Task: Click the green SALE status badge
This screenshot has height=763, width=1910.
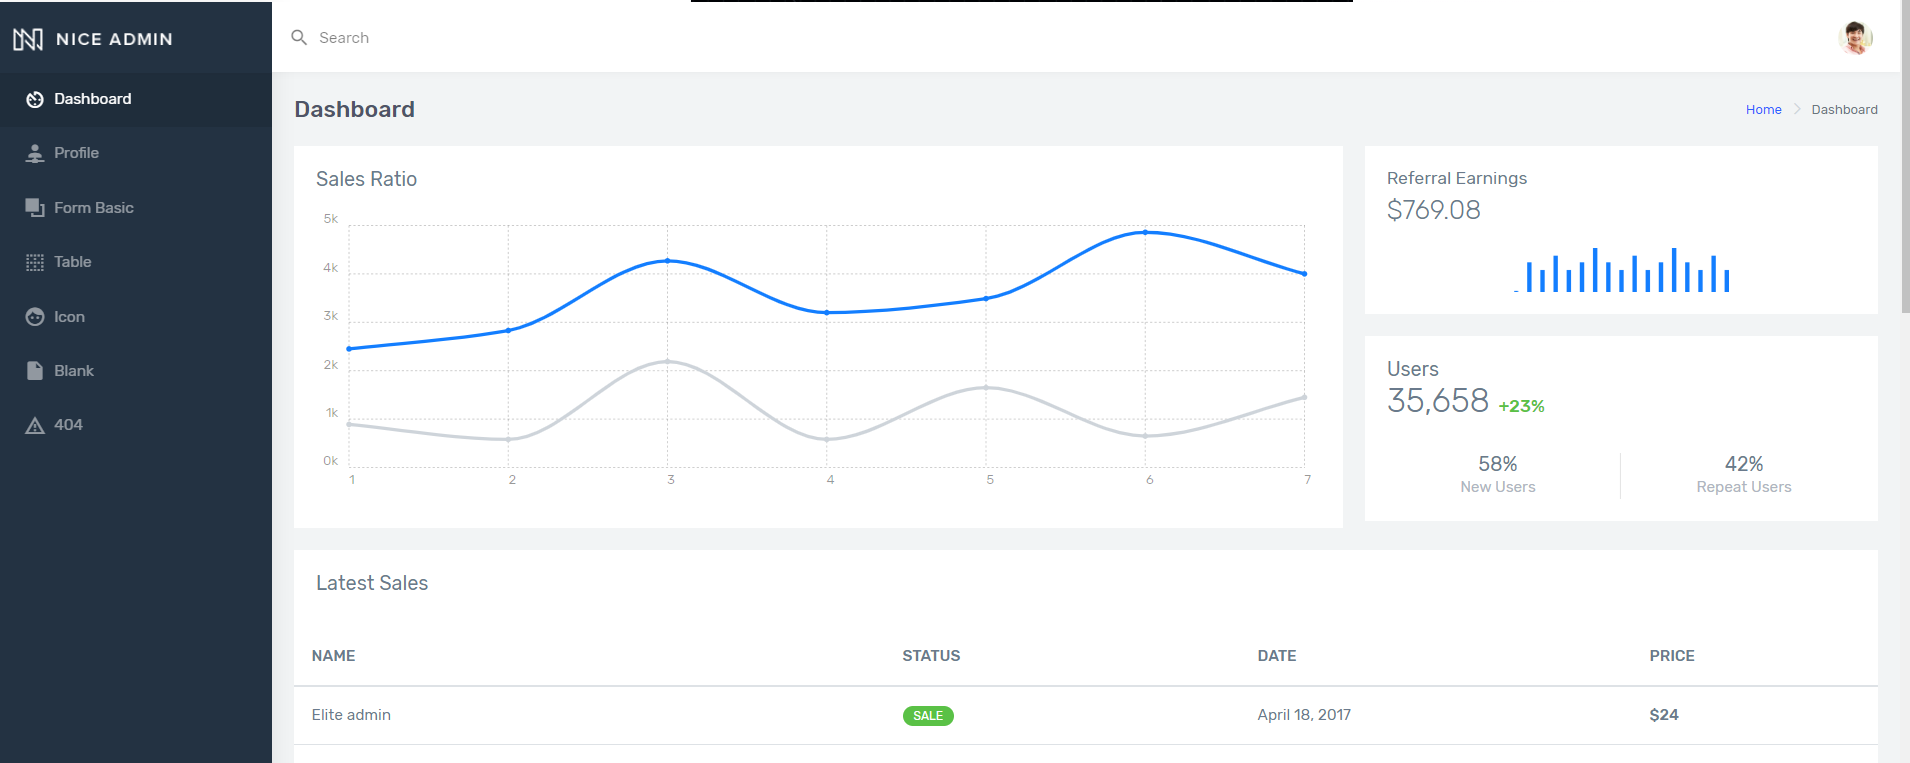Action: [927, 716]
